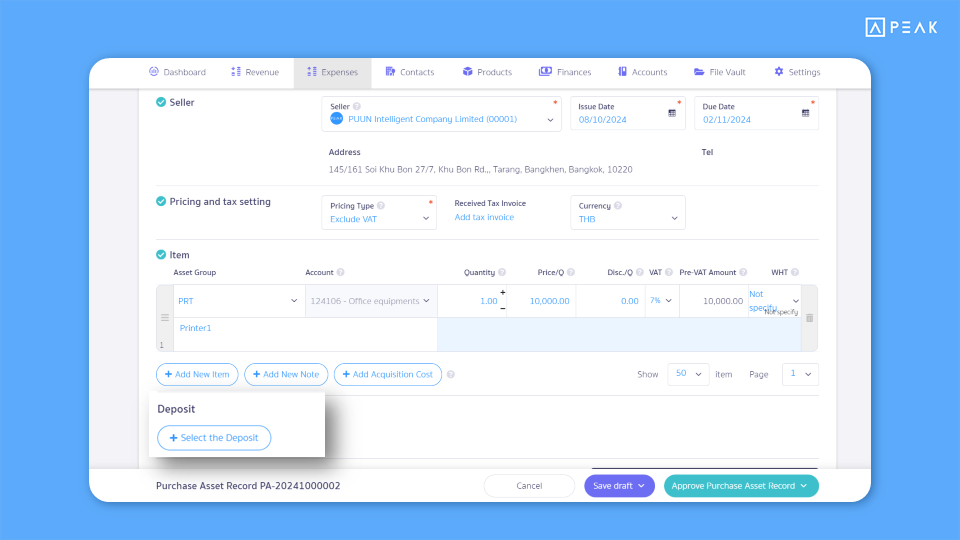The image size is (960, 540).
Task: Open the Products tab
Action: tap(487, 72)
